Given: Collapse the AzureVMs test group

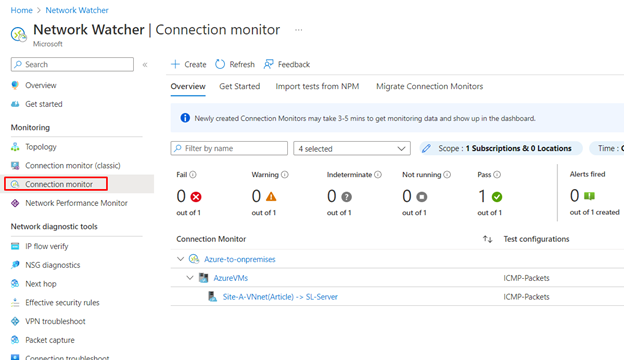Looking at the screenshot, I should [190, 278].
